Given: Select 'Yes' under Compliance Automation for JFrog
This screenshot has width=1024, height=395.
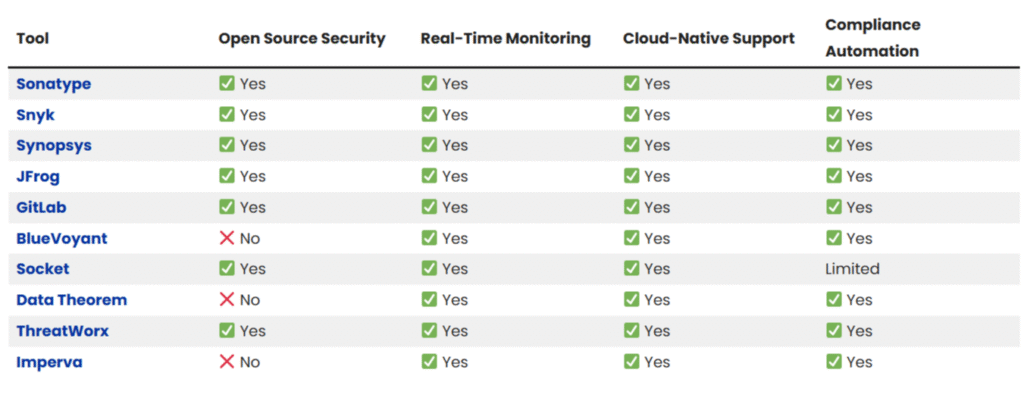Looking at the screenshot, I should pos(860,177).
